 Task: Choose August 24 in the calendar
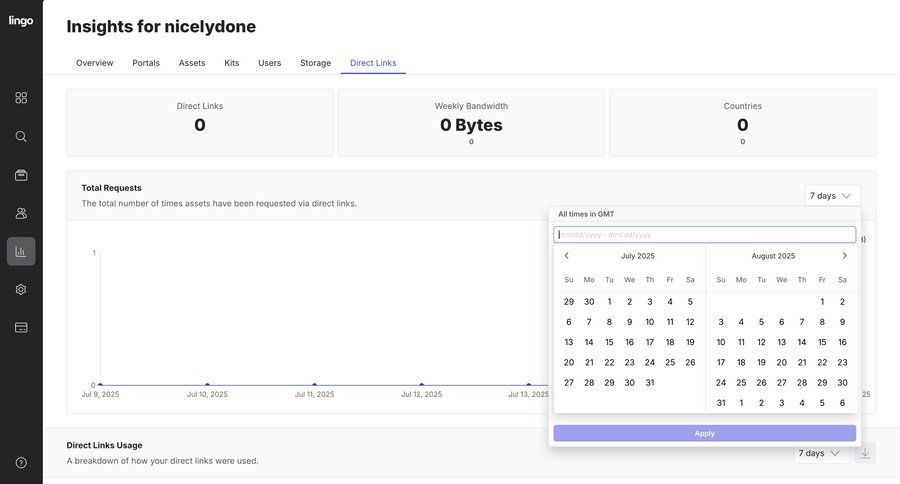[721, 382]
